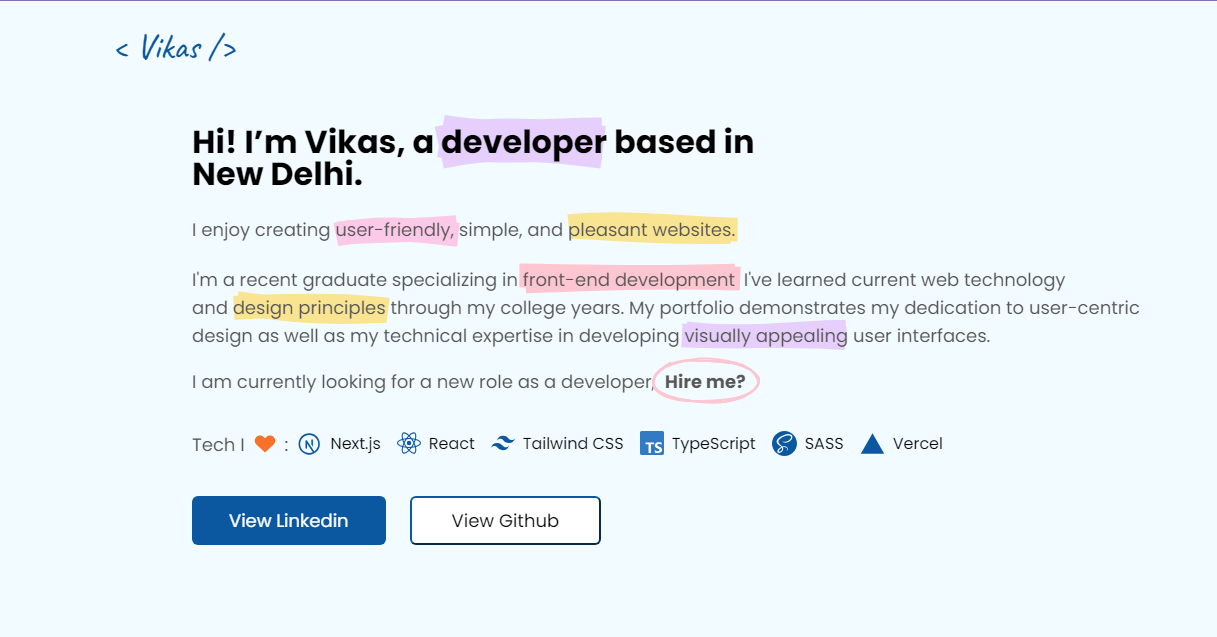
Task: Click the 'View Linkedin' button
Action: pos(288,520)
